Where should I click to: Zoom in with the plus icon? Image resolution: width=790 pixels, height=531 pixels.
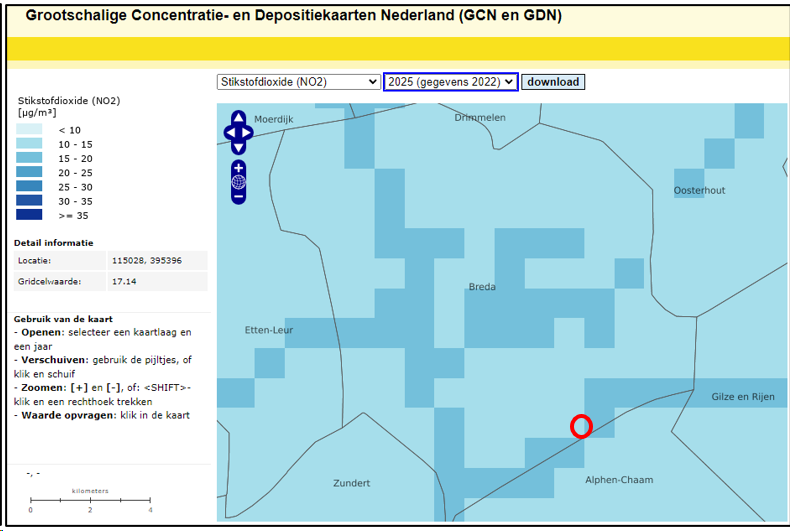238,167
